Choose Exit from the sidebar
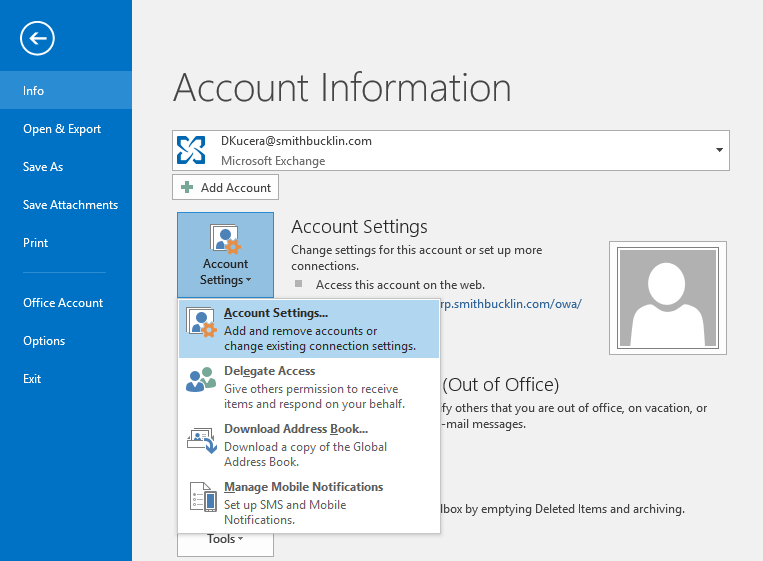763x561 pixels. [66, 379]
